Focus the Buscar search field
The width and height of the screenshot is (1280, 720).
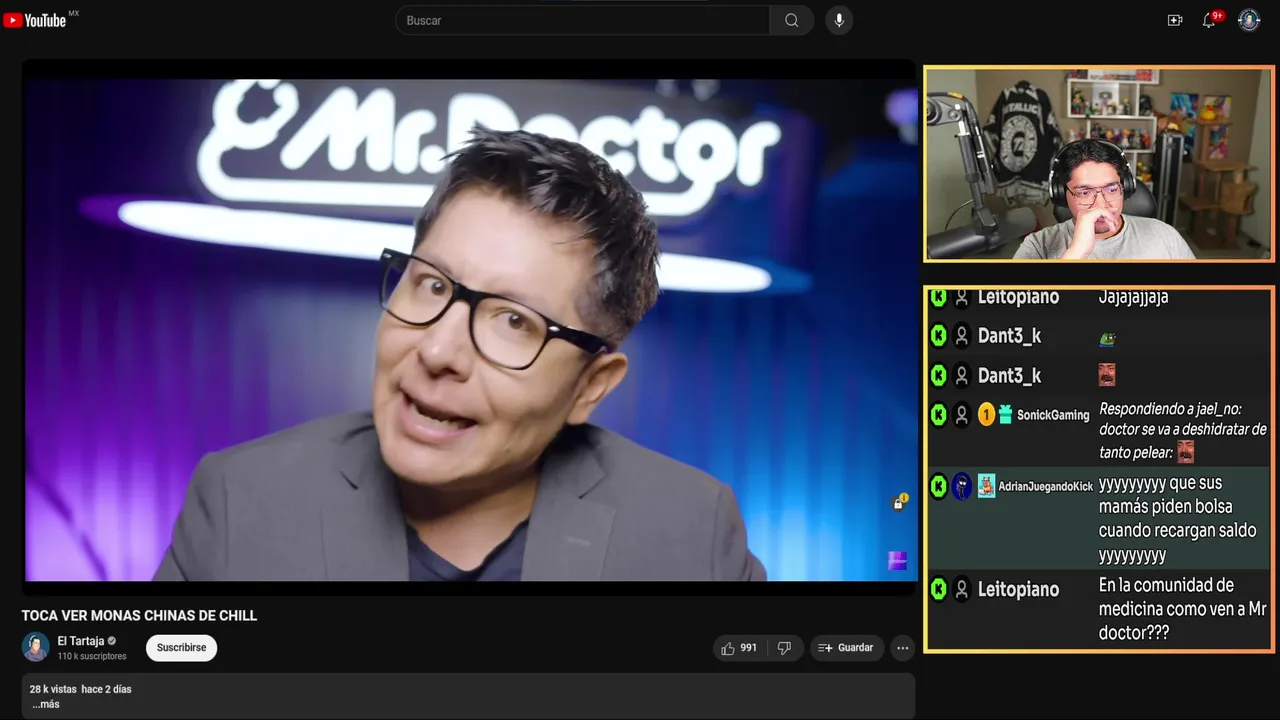point(583,20)
